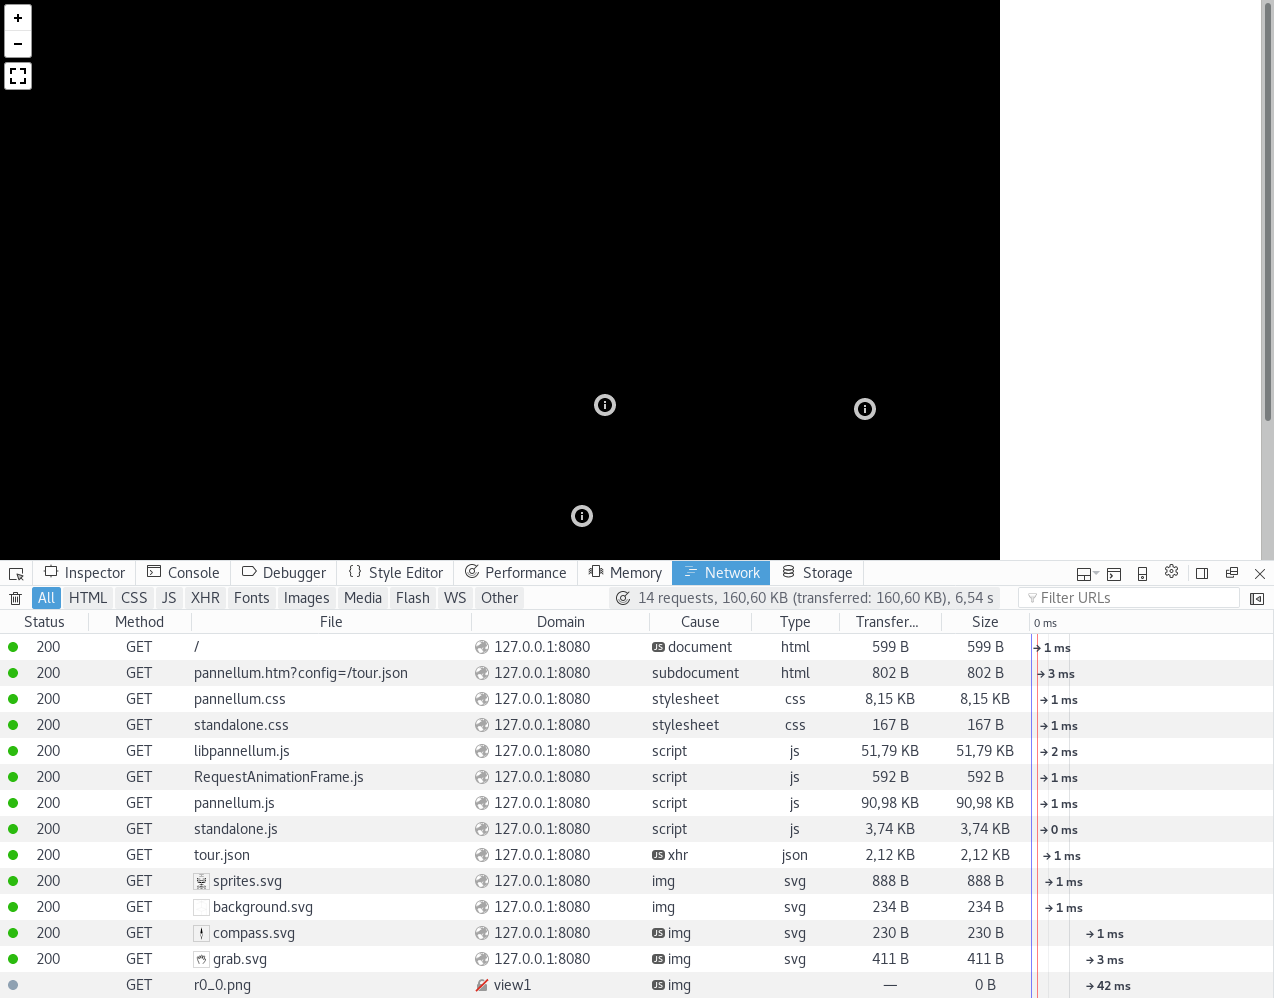
Task: Expand the hotspot info icon in the panorama
Action: coord(604,405)
